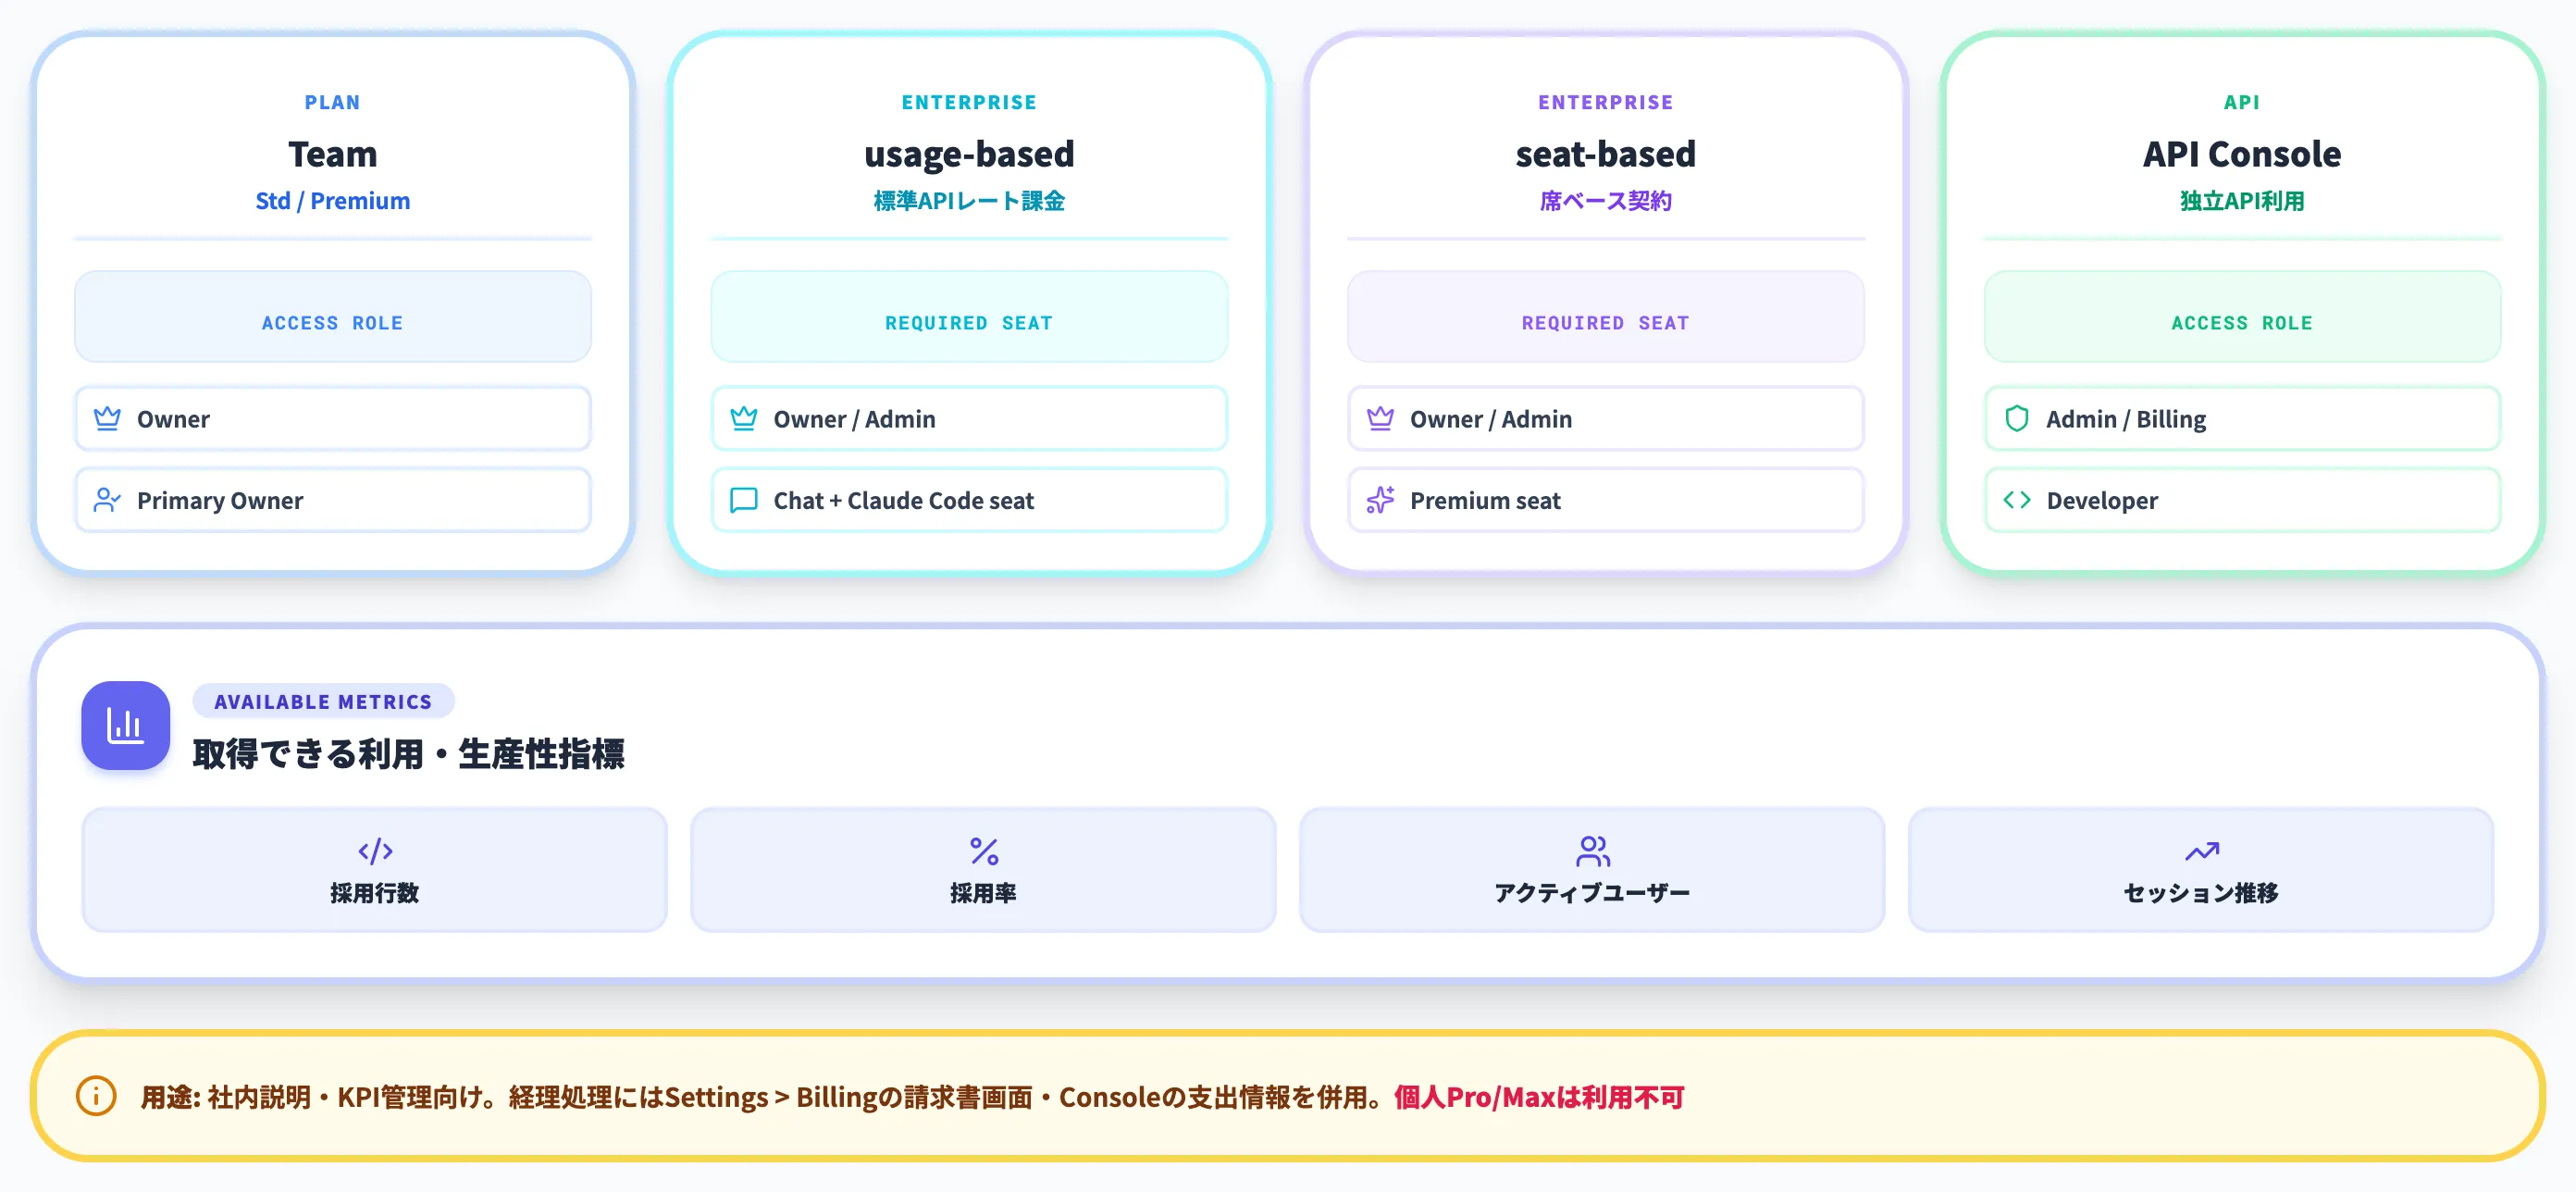Click the Std / Premium subtitle
The width and height of the screenshot is (2576, 1192).
click(333, 201)
